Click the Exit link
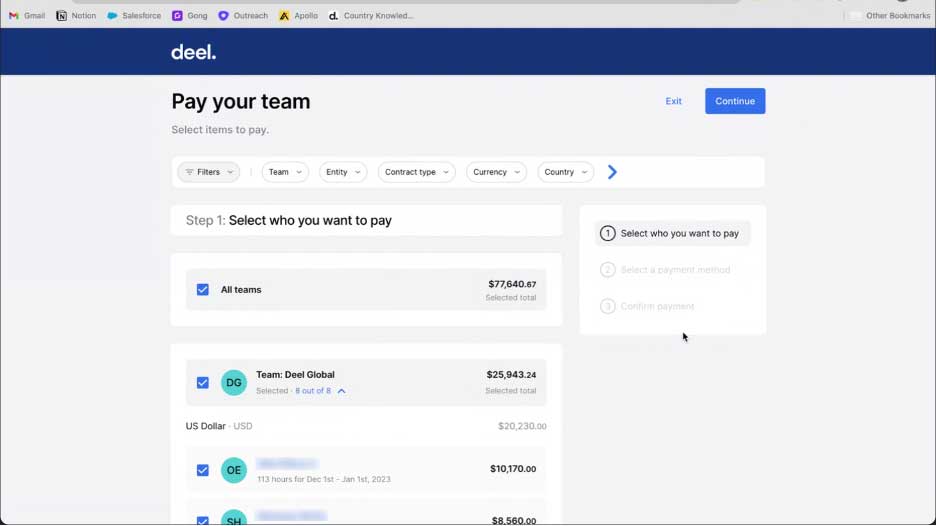This screenshot has width=936, height=526. coord(673,101)
